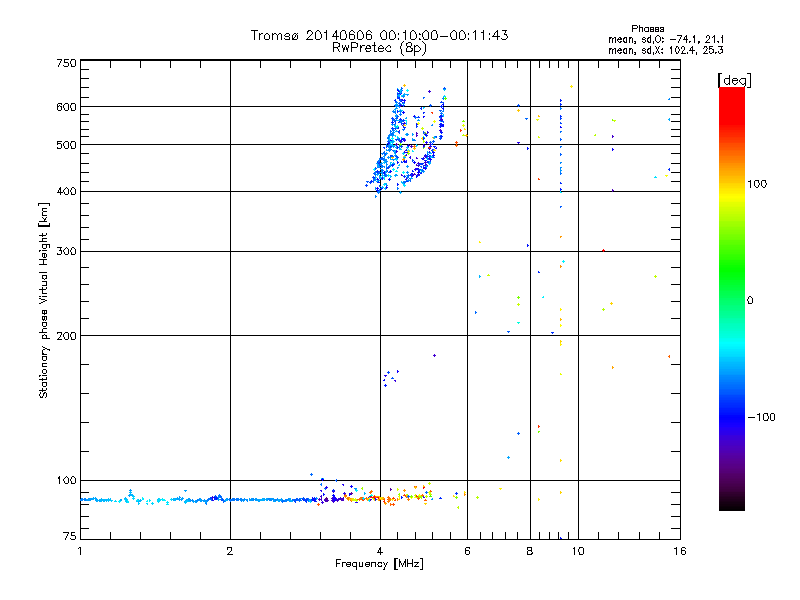Click the colorbar '100' tick label
Image resolution: width=800 pixels, height=600 pixels.
757,184
